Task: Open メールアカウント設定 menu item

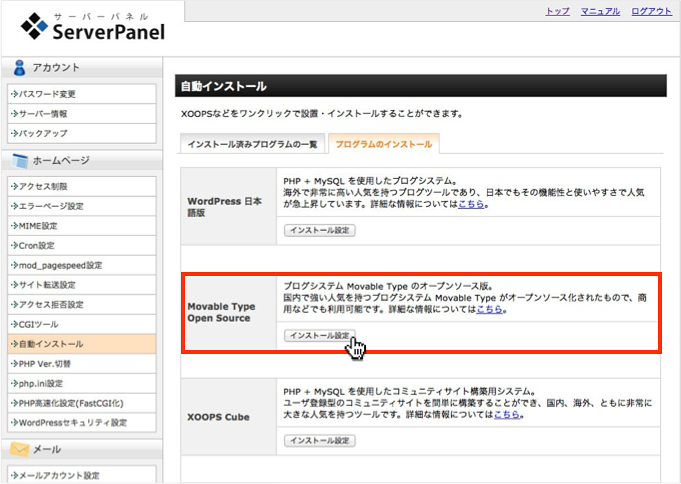Action: 82,475
